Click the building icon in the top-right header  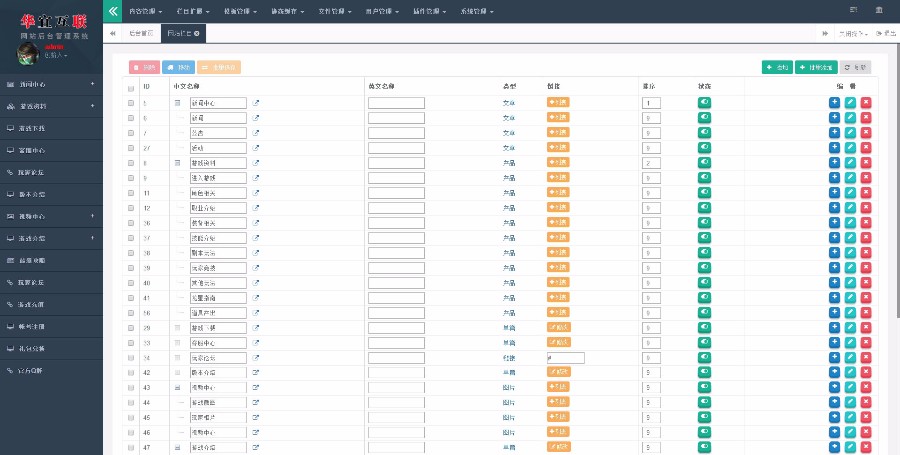point(879,10)
